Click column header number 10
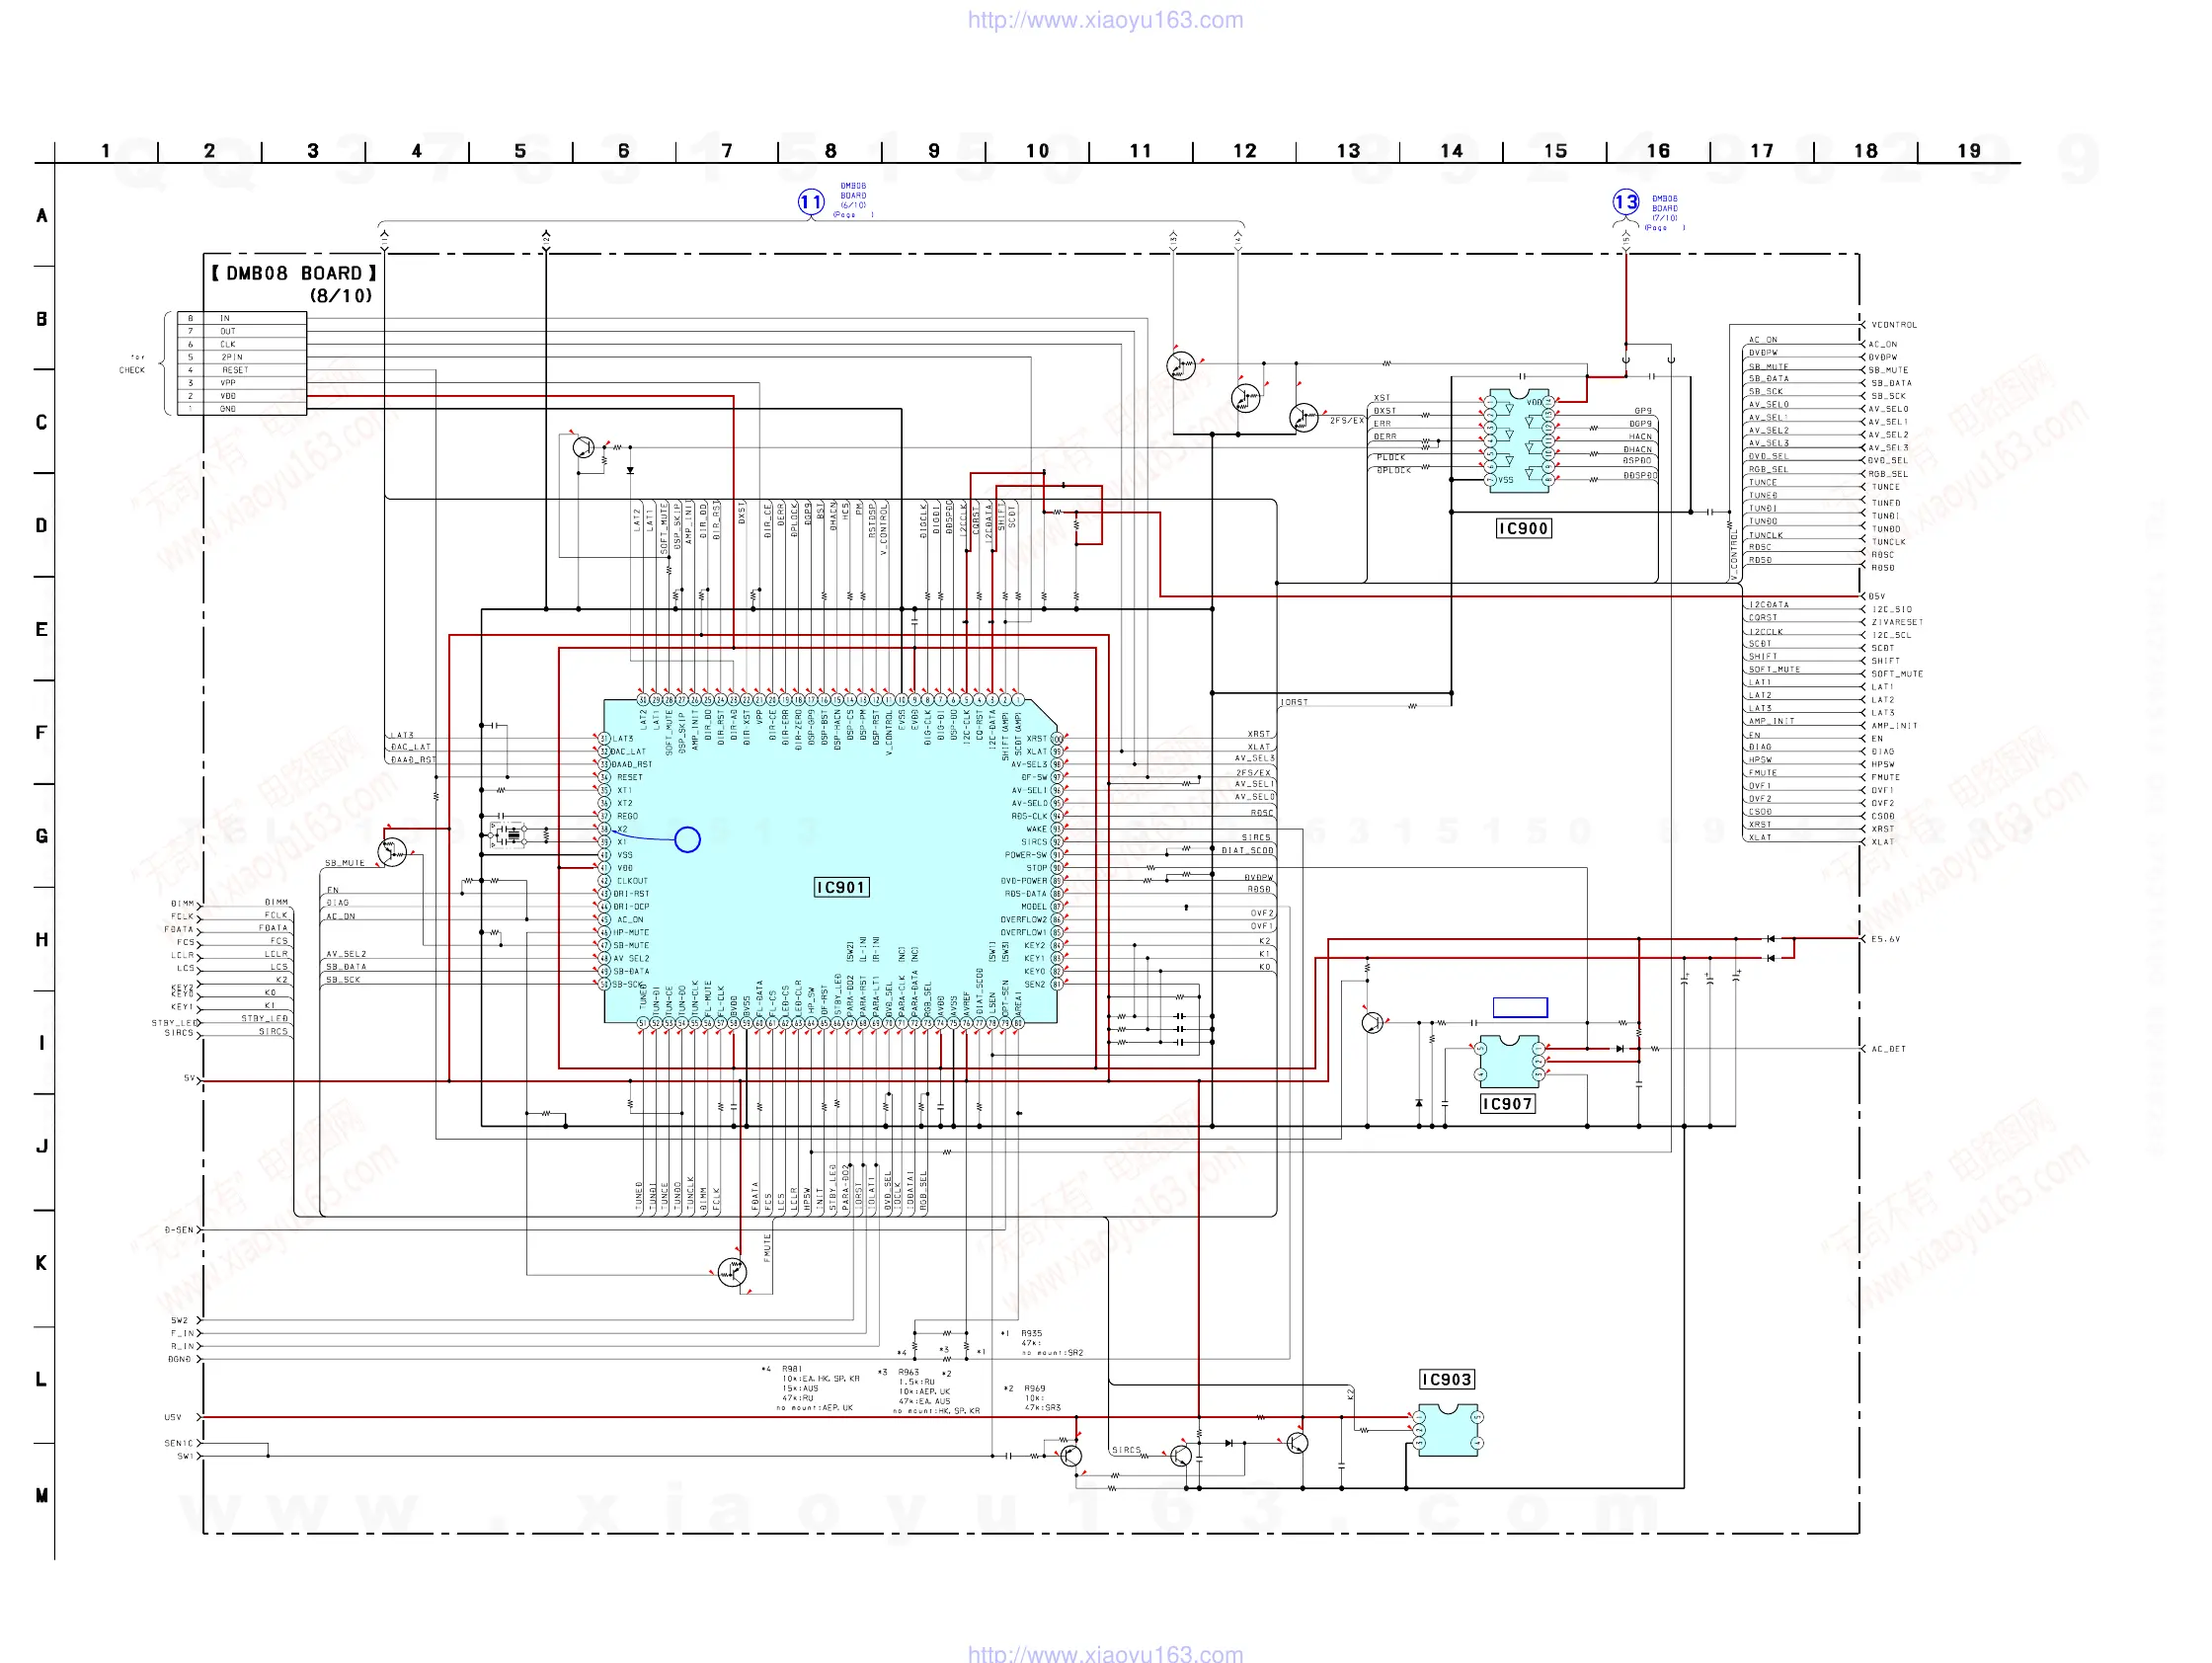This screenshot has width=2212, height=1663. [x=1037, y=151]
